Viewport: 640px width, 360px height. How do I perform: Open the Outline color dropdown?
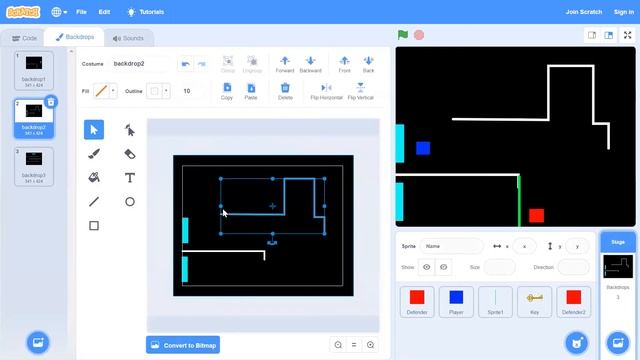[x=166, y=91]
